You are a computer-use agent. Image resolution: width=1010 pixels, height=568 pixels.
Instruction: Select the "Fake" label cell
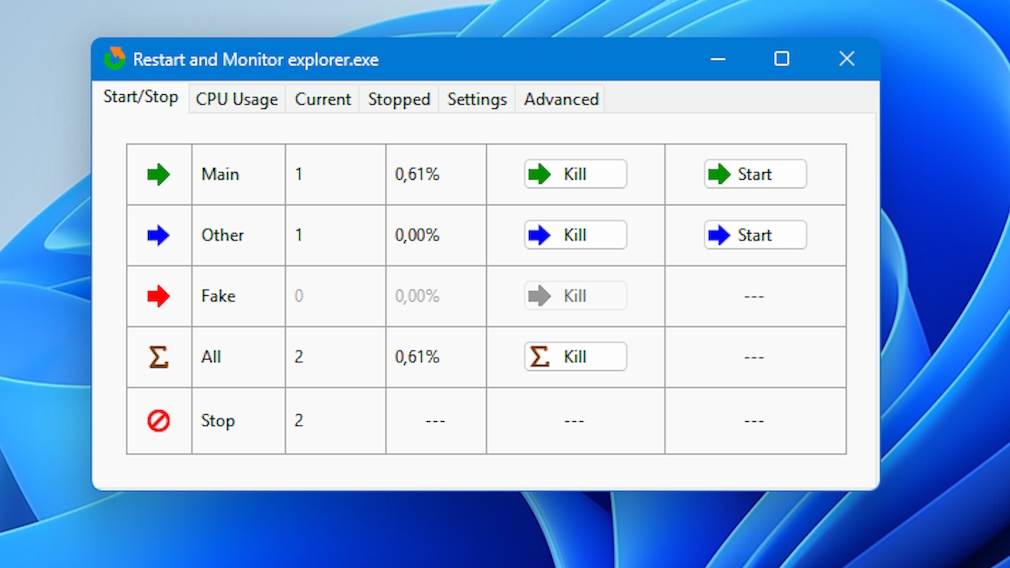point(238,296)
